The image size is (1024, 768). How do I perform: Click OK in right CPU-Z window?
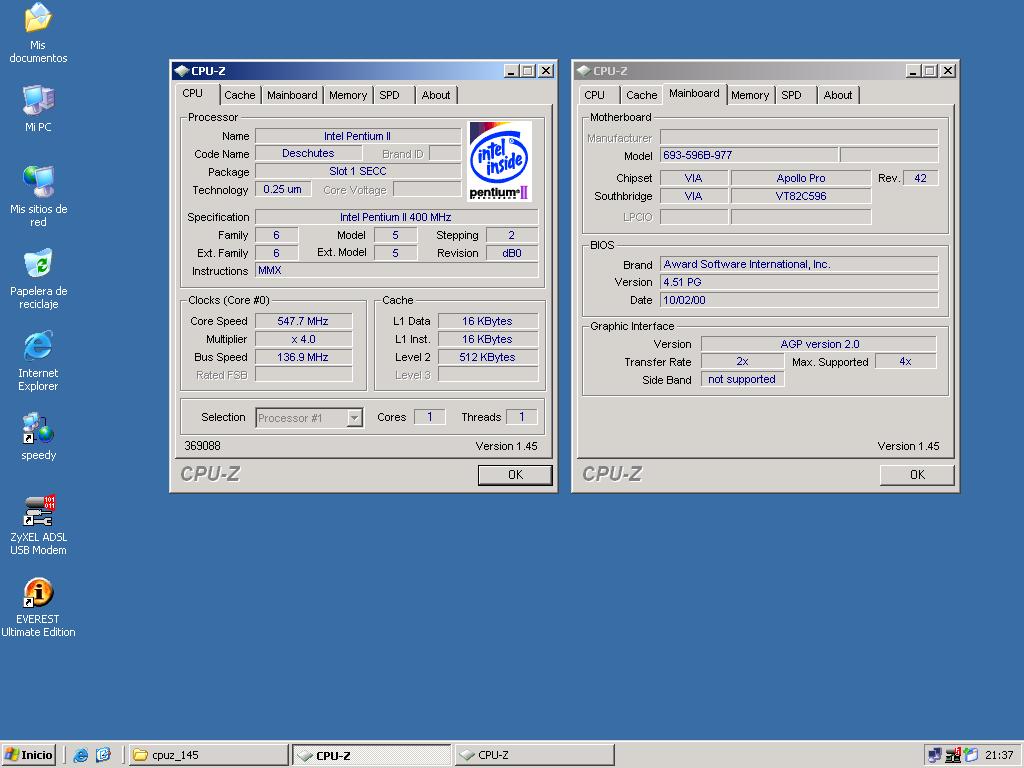tap(917, 475)
